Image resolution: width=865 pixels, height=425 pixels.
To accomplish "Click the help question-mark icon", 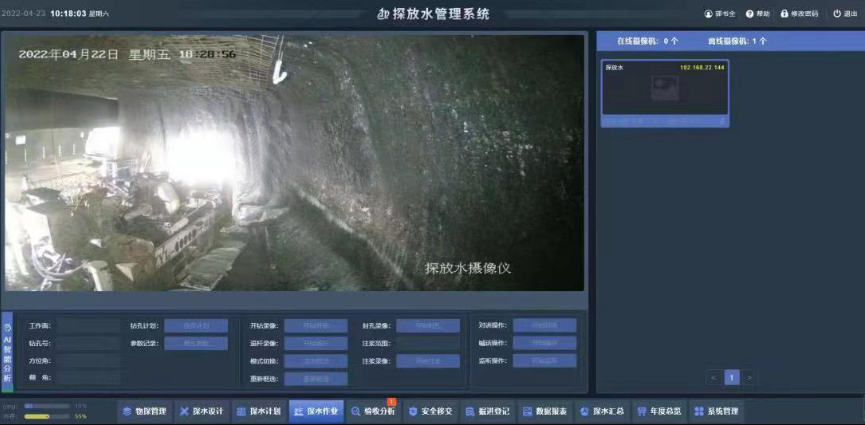I will point(750,14).
